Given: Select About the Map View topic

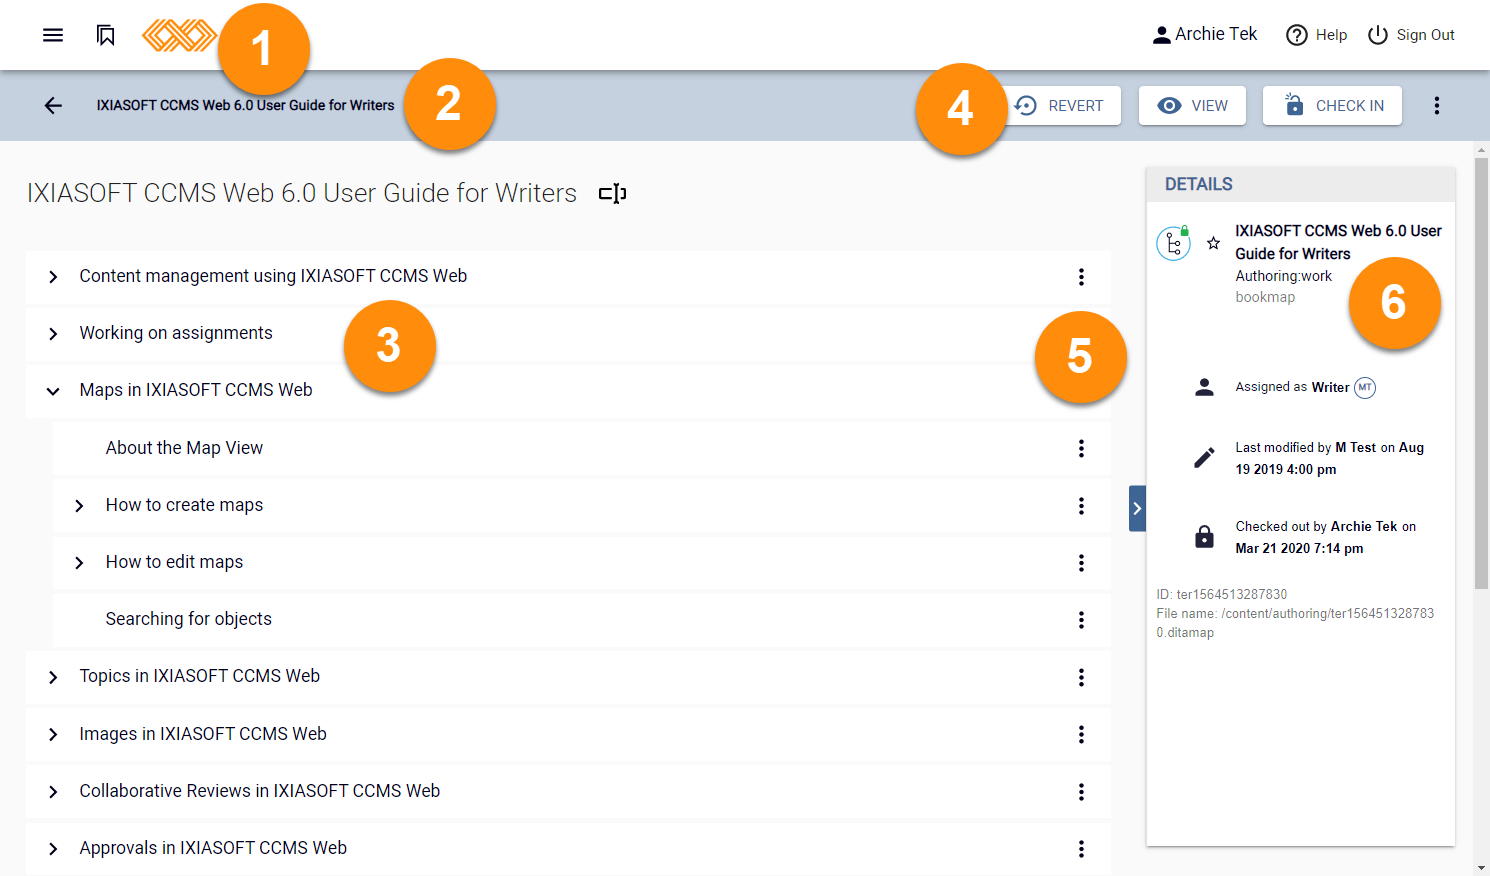Looking at the screenshot, I should coord(184,448).
